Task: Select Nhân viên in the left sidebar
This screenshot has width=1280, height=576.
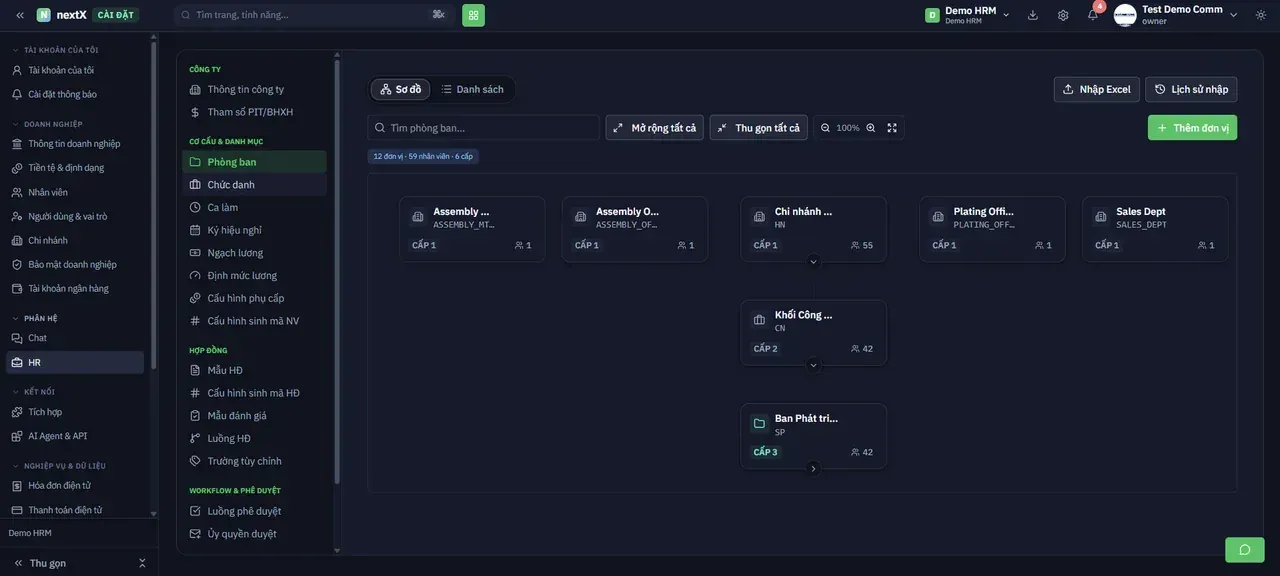Action: [75, 192]
